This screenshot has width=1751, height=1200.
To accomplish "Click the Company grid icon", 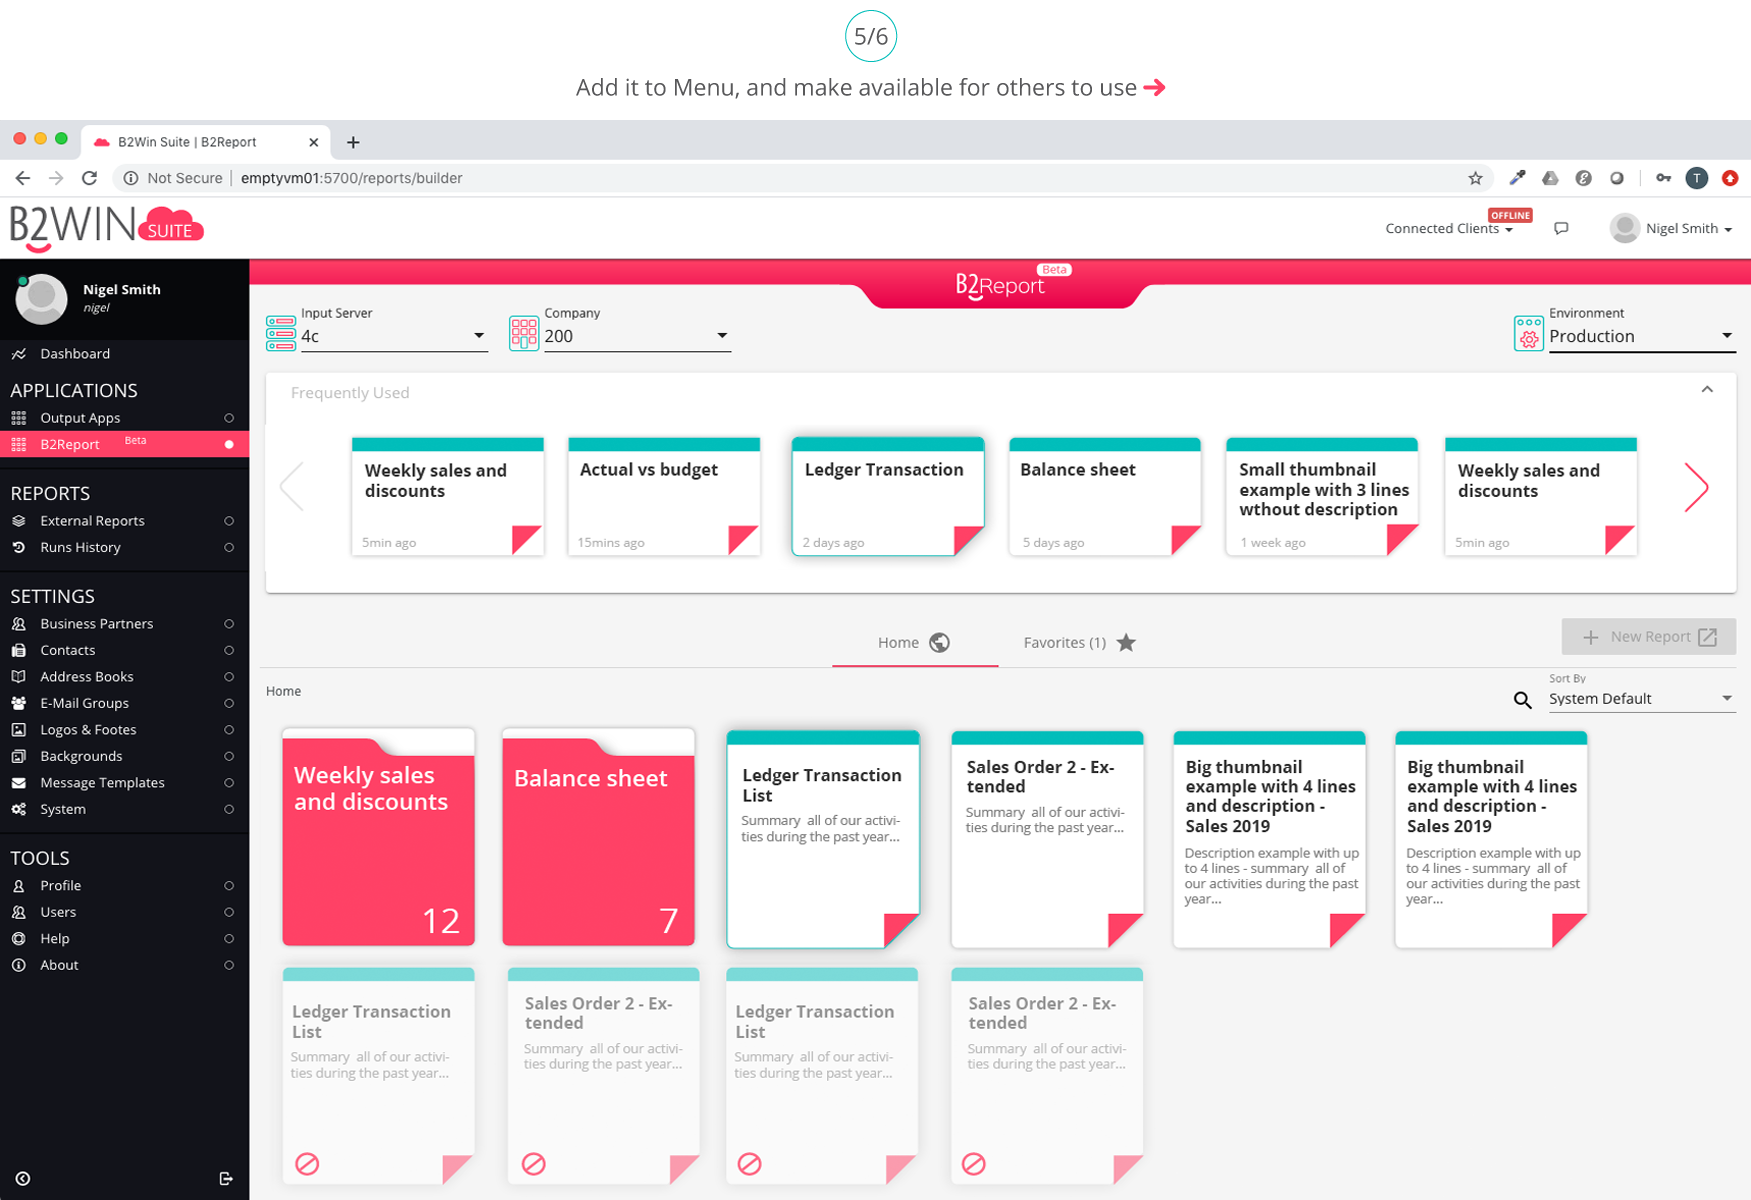I will coord(524,333).
